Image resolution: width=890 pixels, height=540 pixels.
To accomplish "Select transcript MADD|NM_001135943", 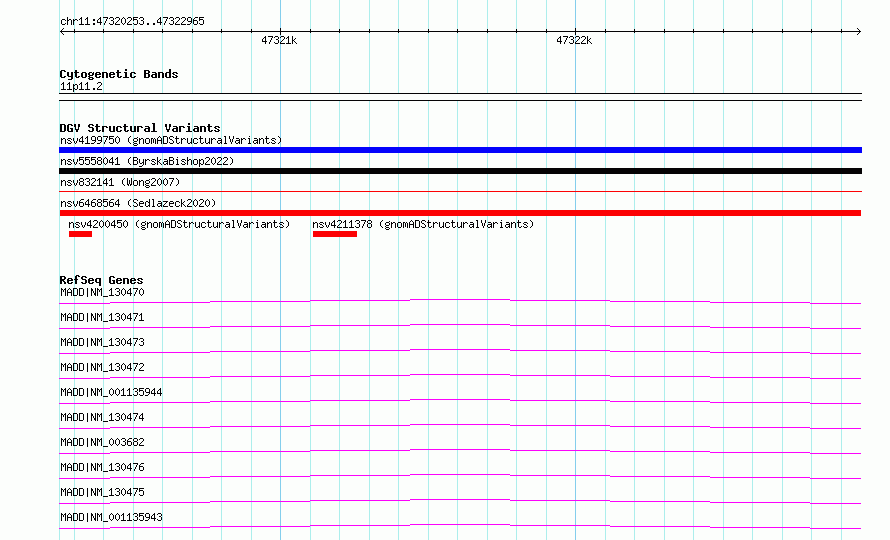I will point(111,517).
